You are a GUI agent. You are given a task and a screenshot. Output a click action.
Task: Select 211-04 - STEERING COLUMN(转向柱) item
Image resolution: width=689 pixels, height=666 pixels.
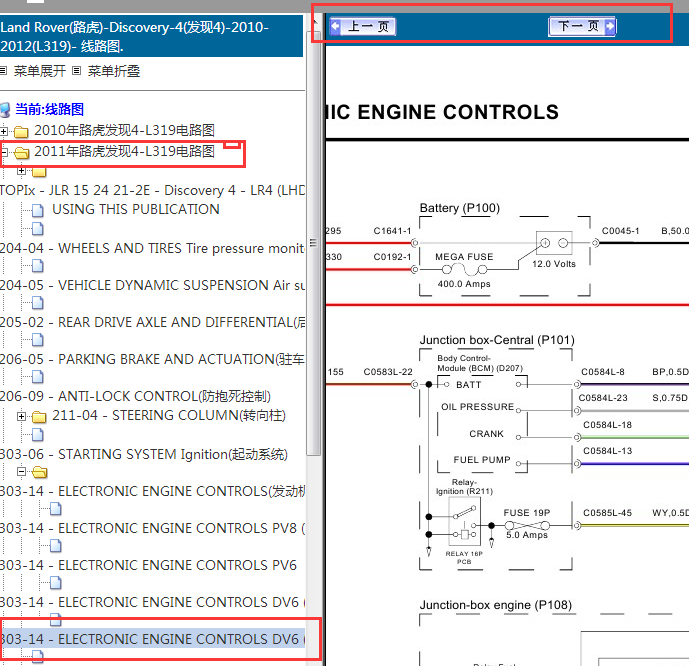coord(169,415)
